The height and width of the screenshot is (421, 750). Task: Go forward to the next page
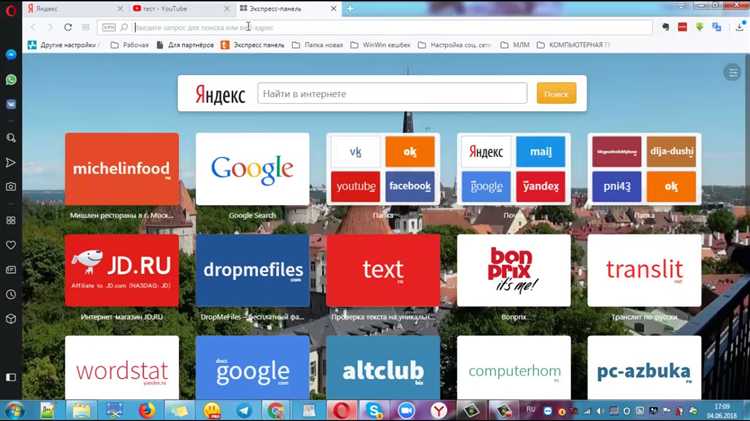[x=50, y=27]
